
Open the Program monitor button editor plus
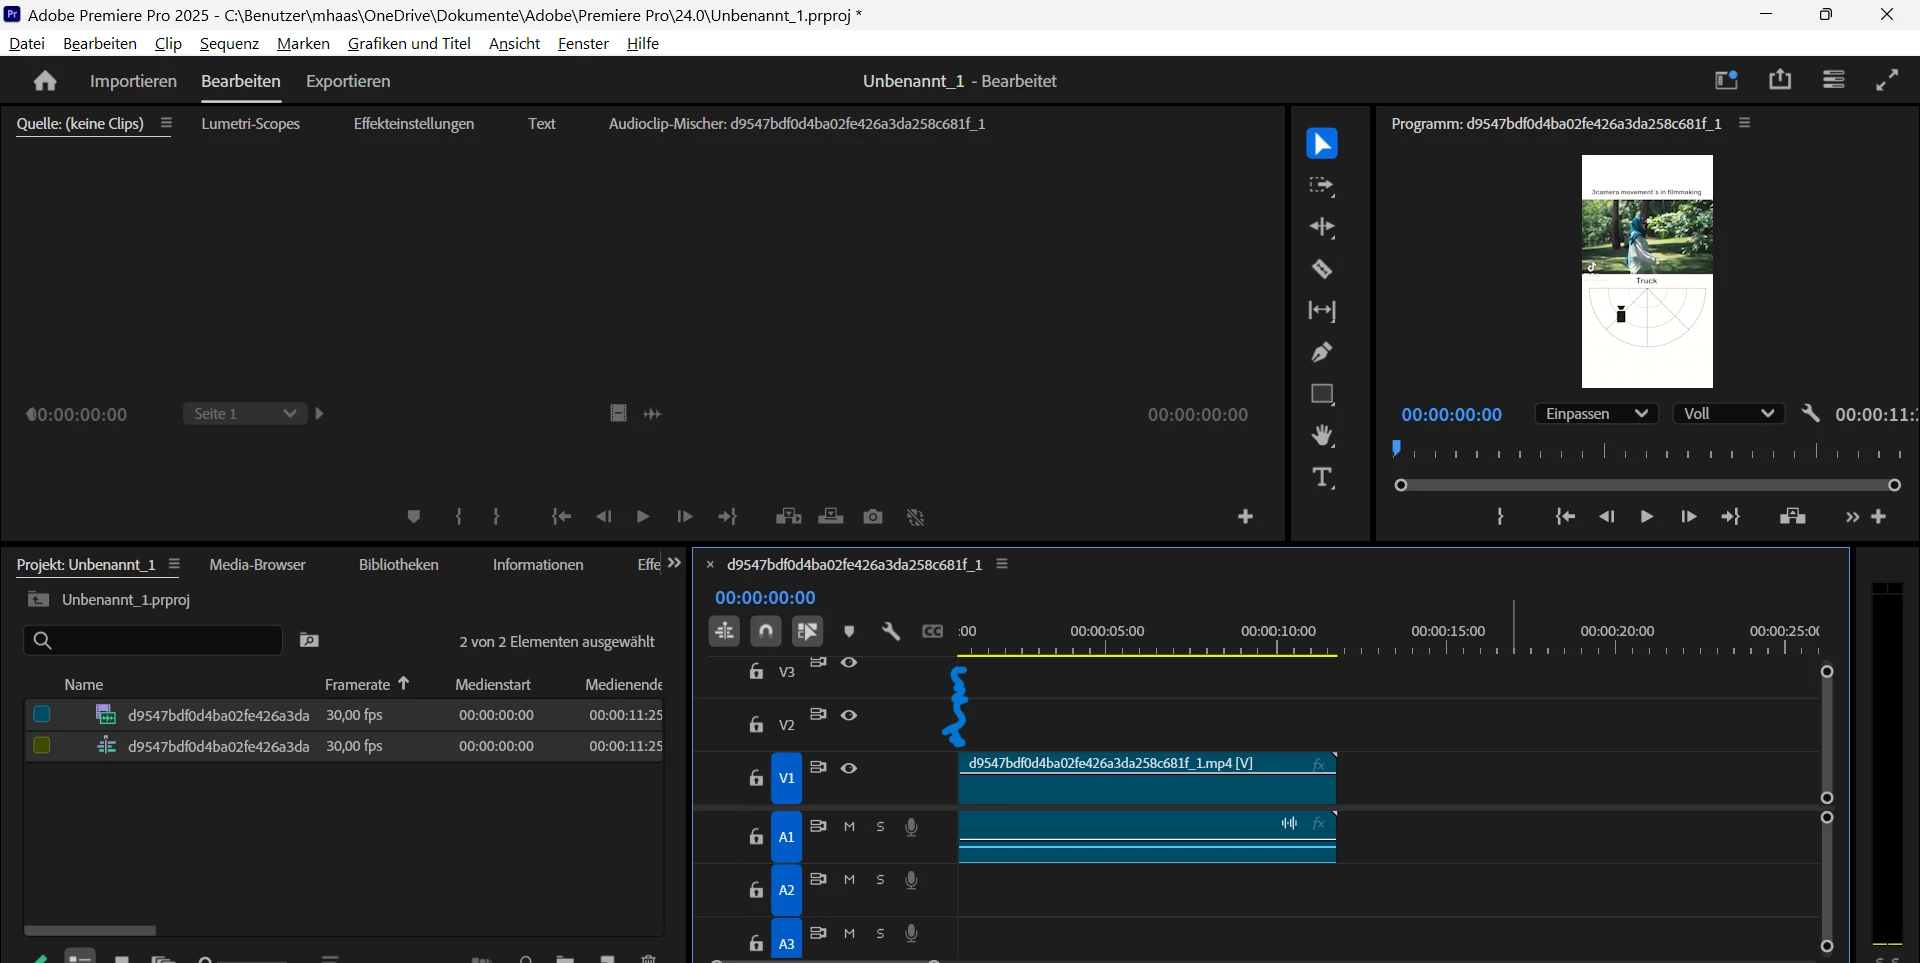[x=1879, y=517]
